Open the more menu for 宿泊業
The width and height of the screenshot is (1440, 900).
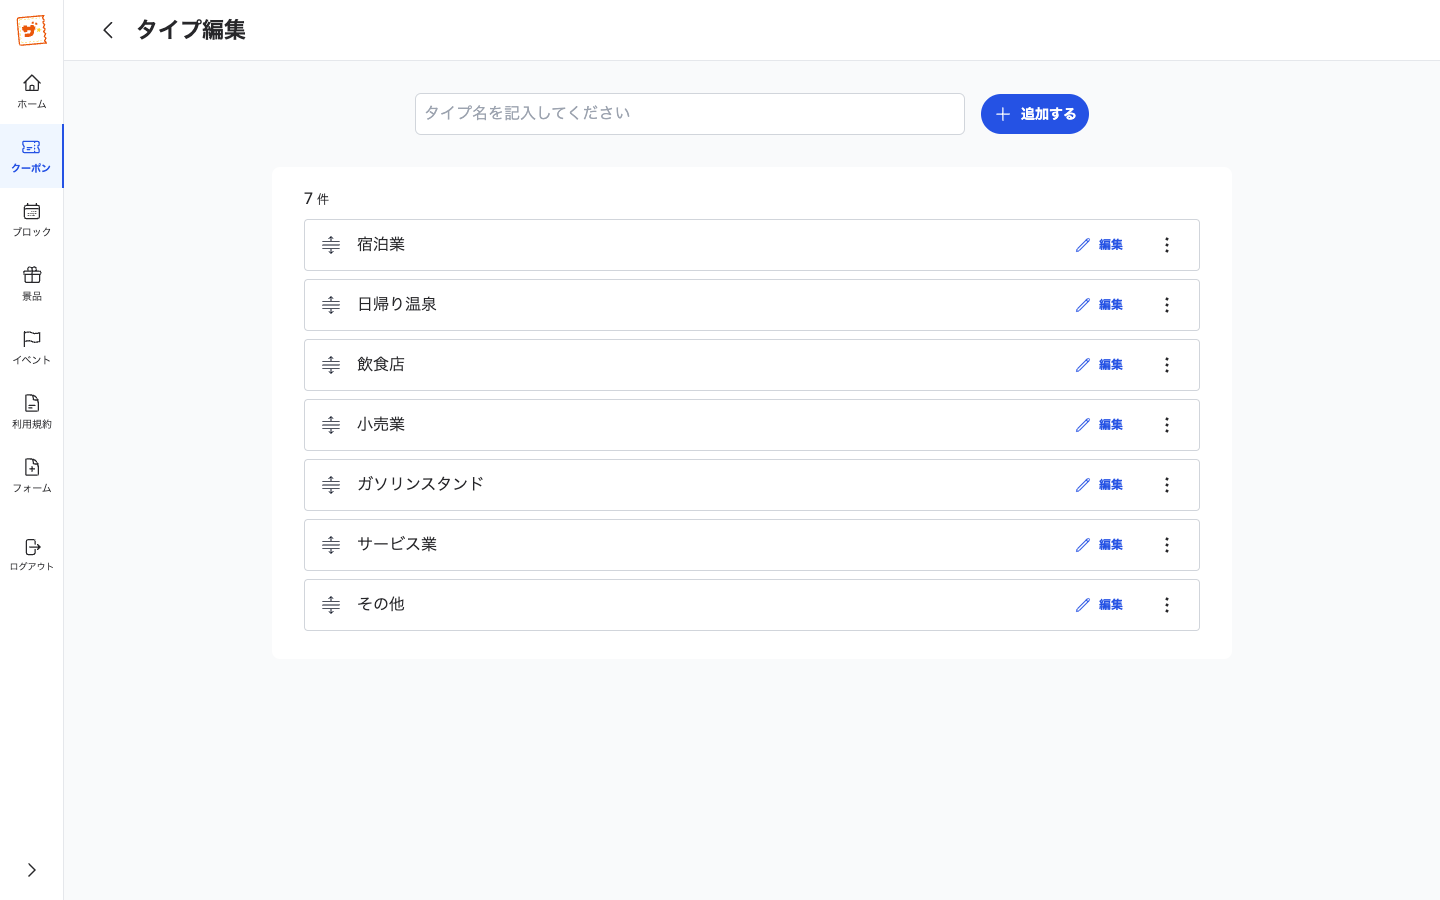pyautogui.click(x=1167, y=245)
